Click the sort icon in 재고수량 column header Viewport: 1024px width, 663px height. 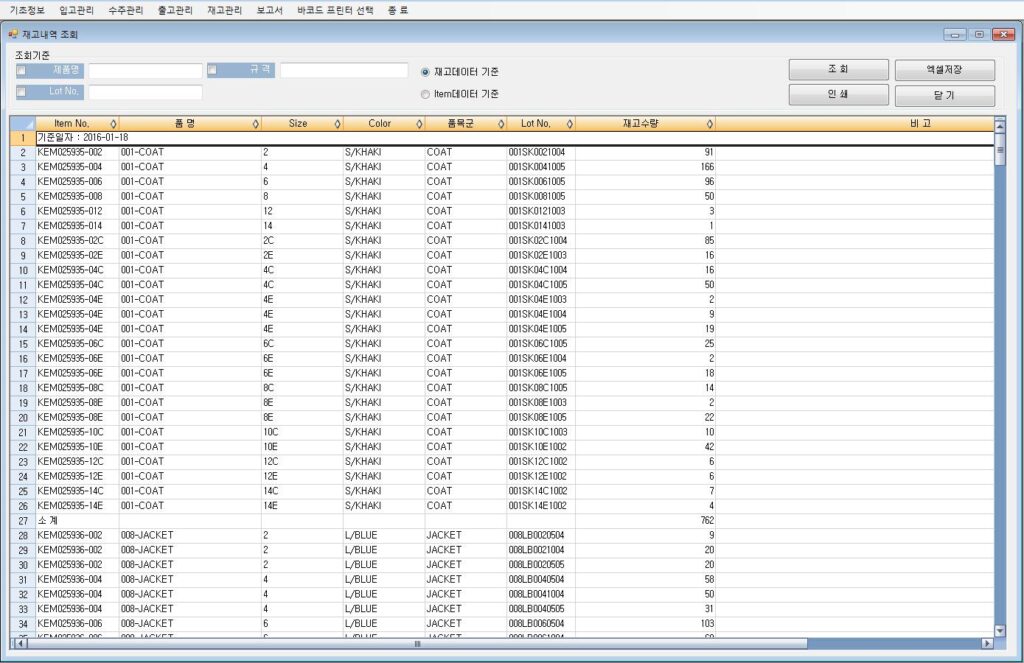(x=710, y=124)
